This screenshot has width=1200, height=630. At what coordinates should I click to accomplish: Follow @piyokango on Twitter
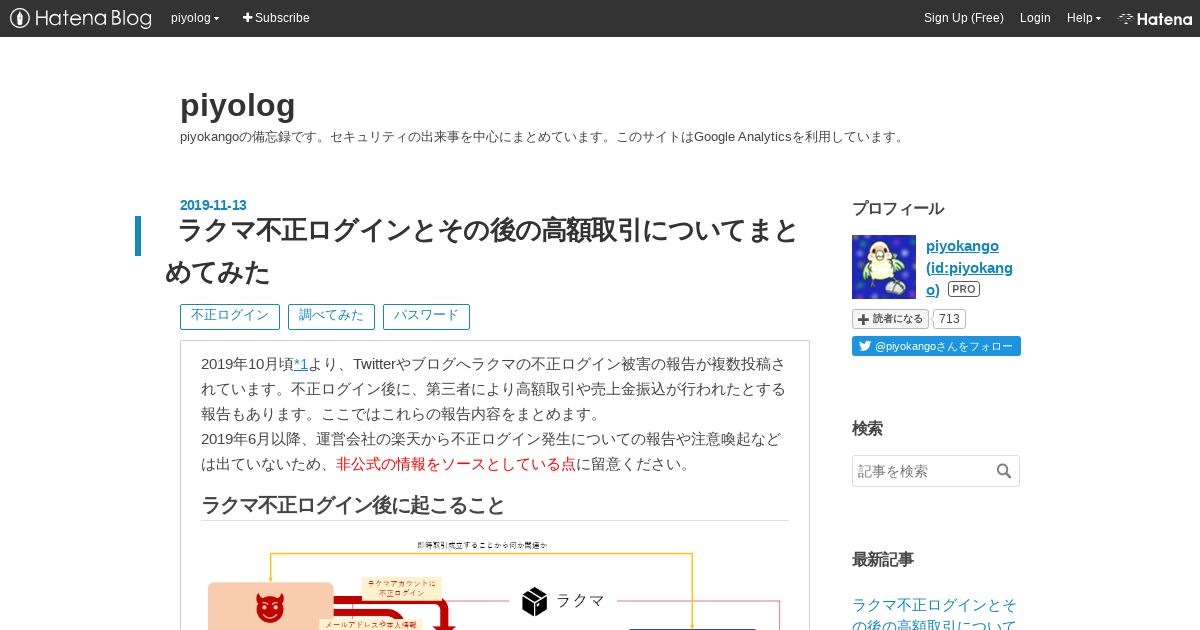click(936, 346)
